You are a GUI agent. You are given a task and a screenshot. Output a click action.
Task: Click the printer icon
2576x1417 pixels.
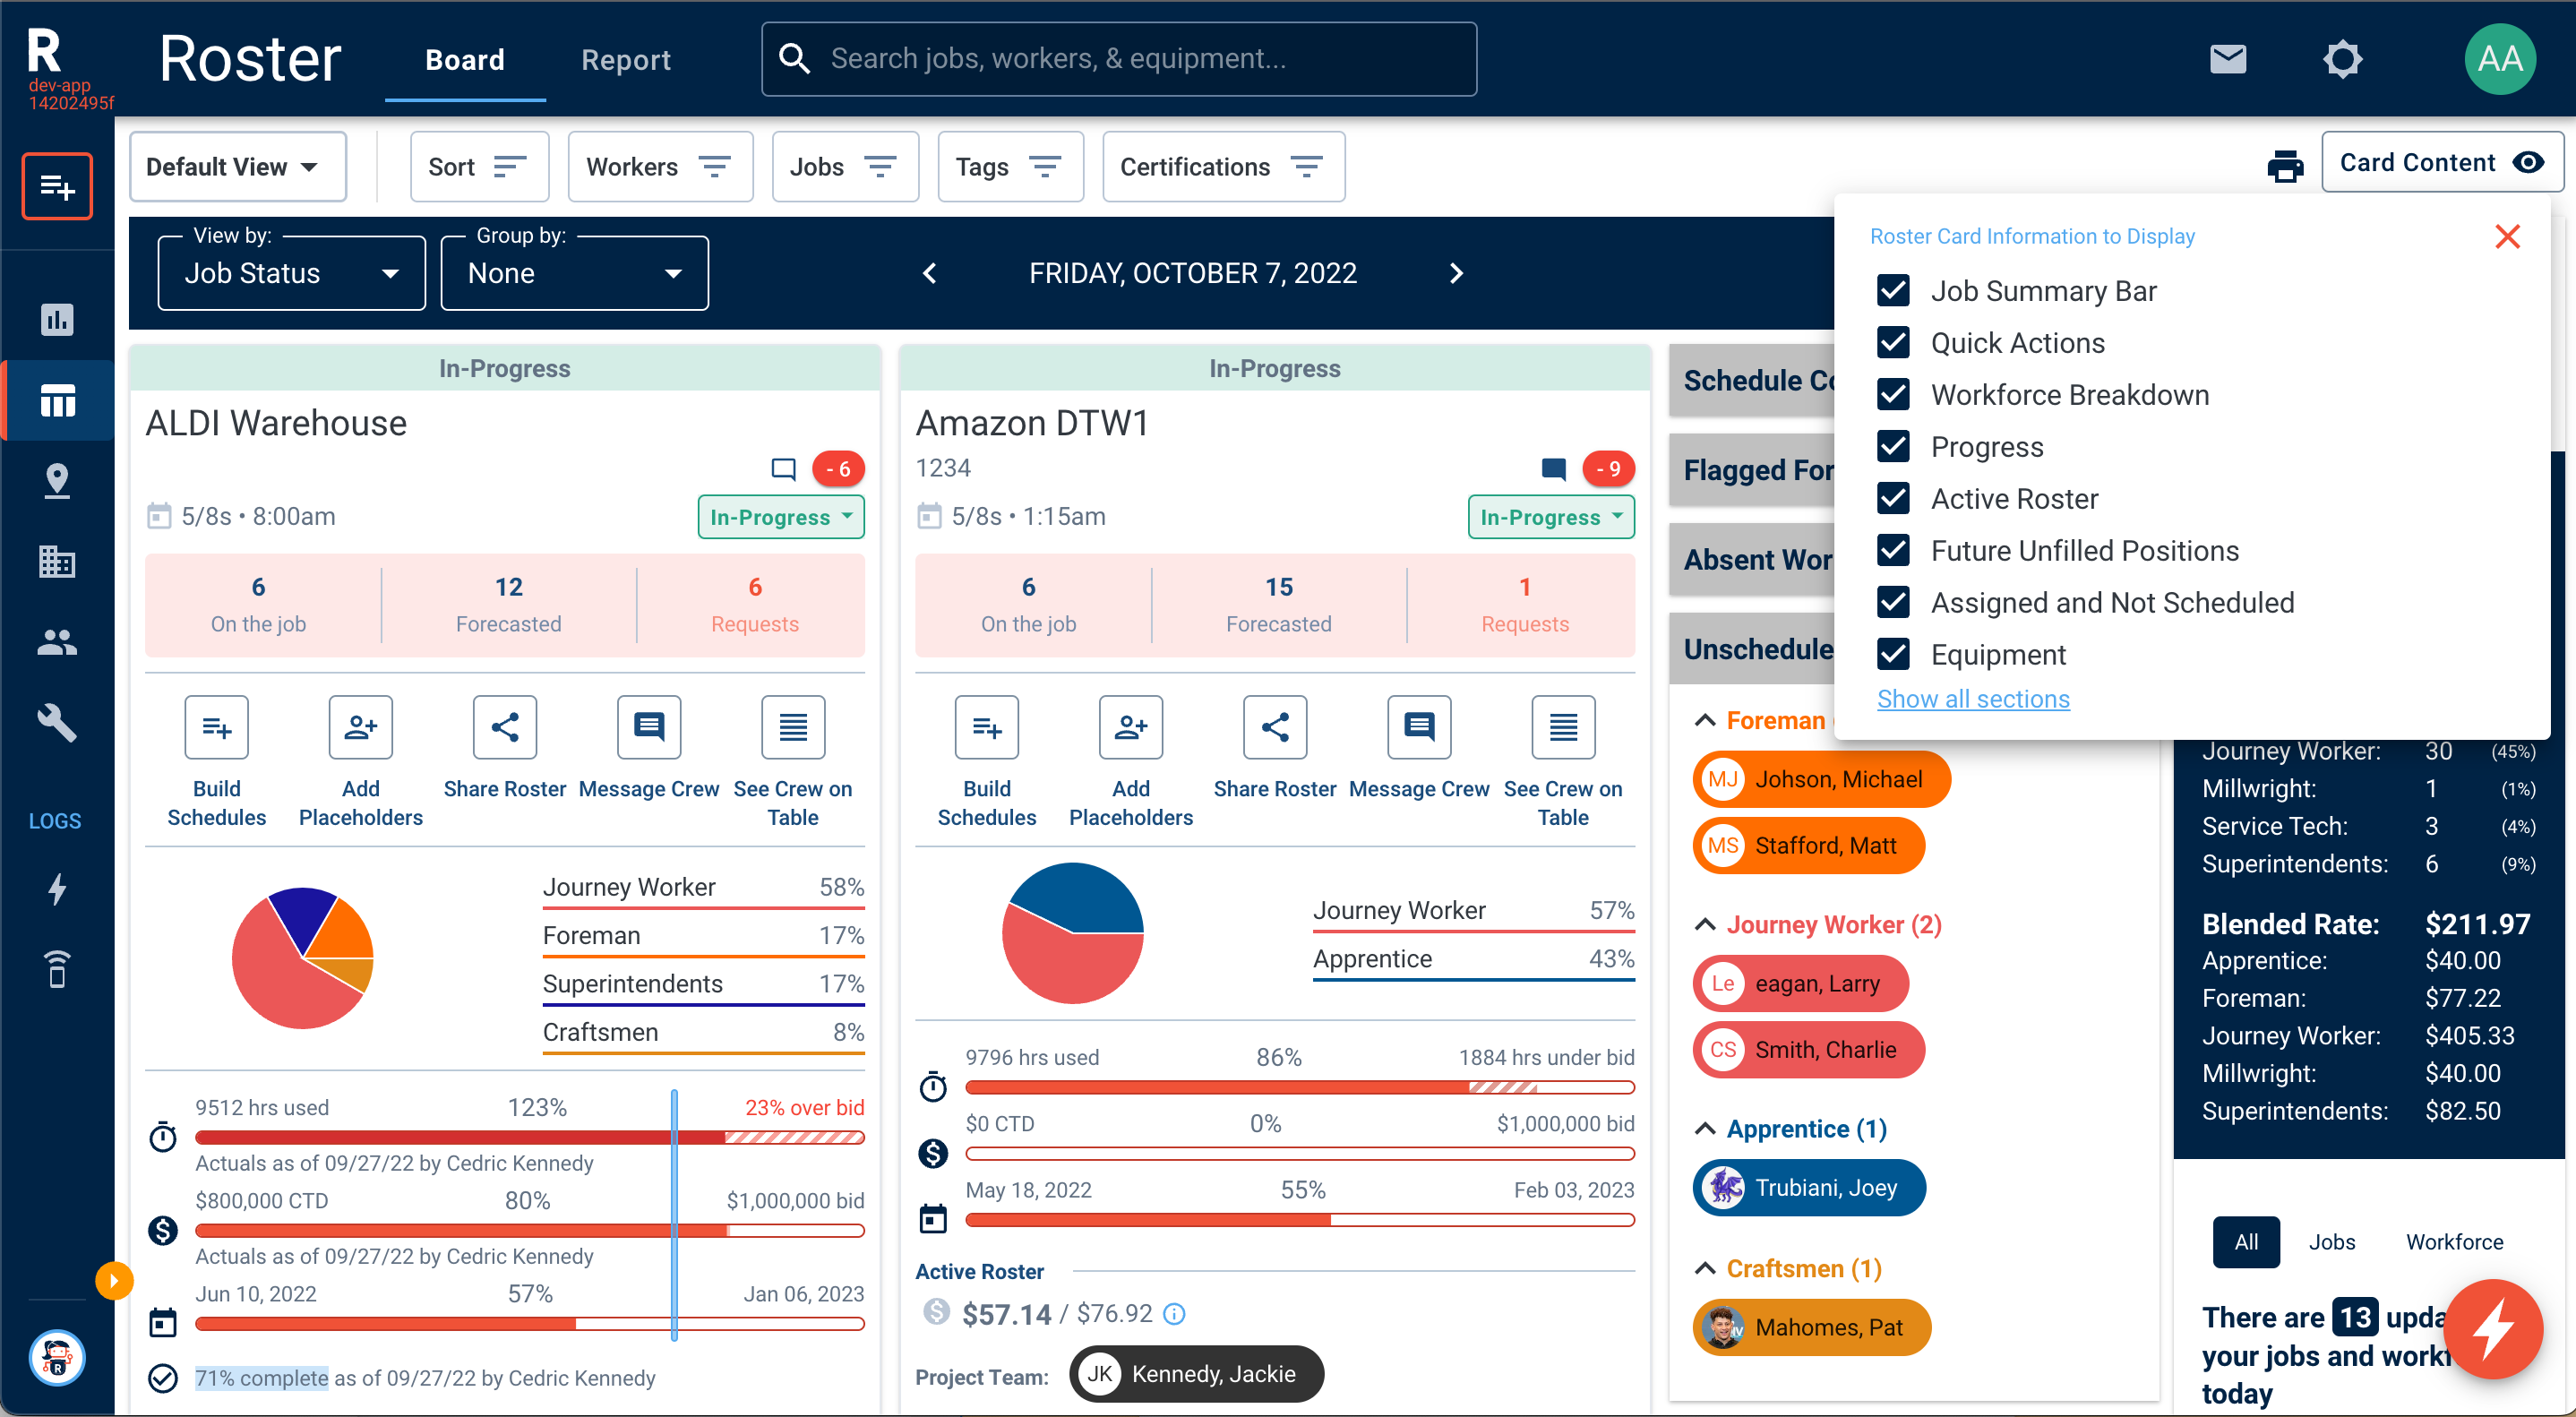pyautogui.click(x=2285, y=166)
